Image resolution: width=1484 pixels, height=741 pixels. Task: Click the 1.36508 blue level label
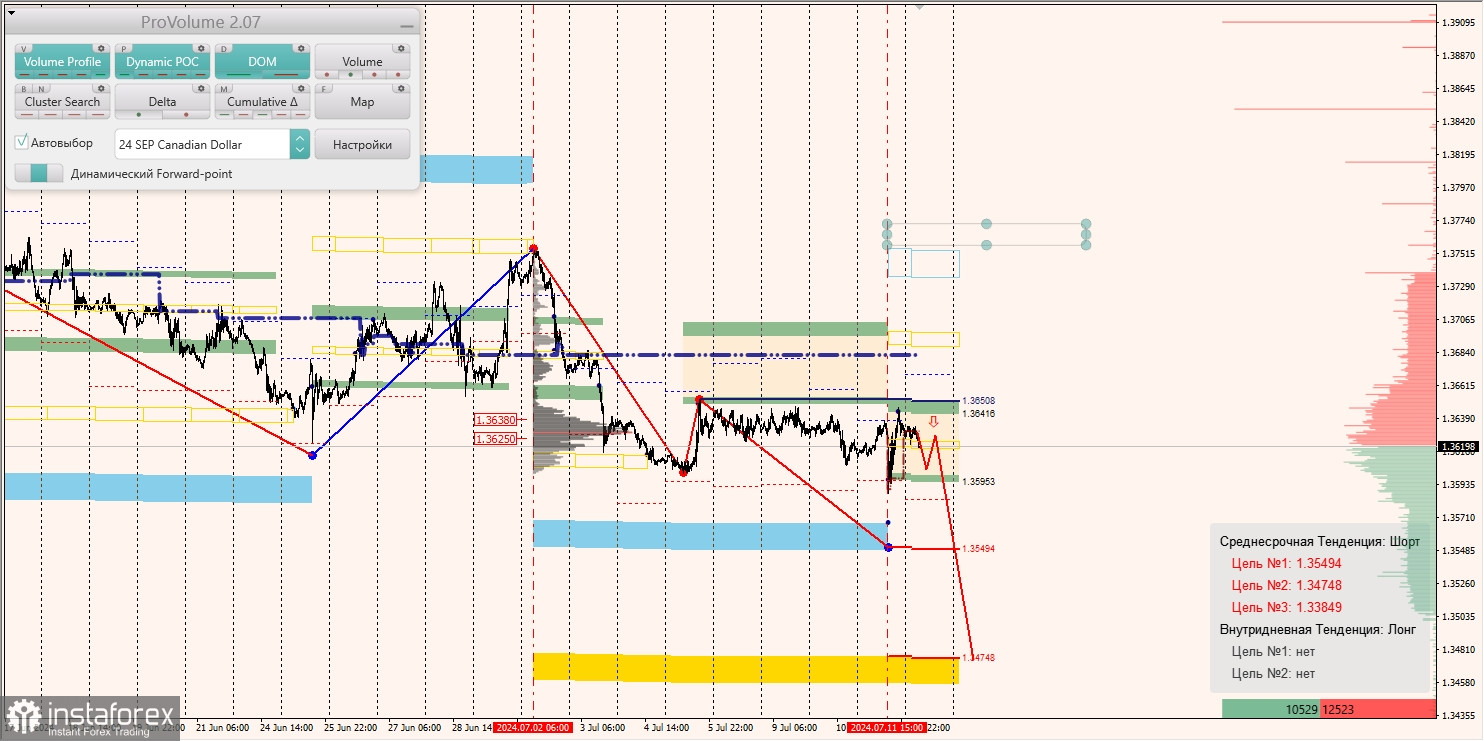pyautogui.click(x=978, y=401)
